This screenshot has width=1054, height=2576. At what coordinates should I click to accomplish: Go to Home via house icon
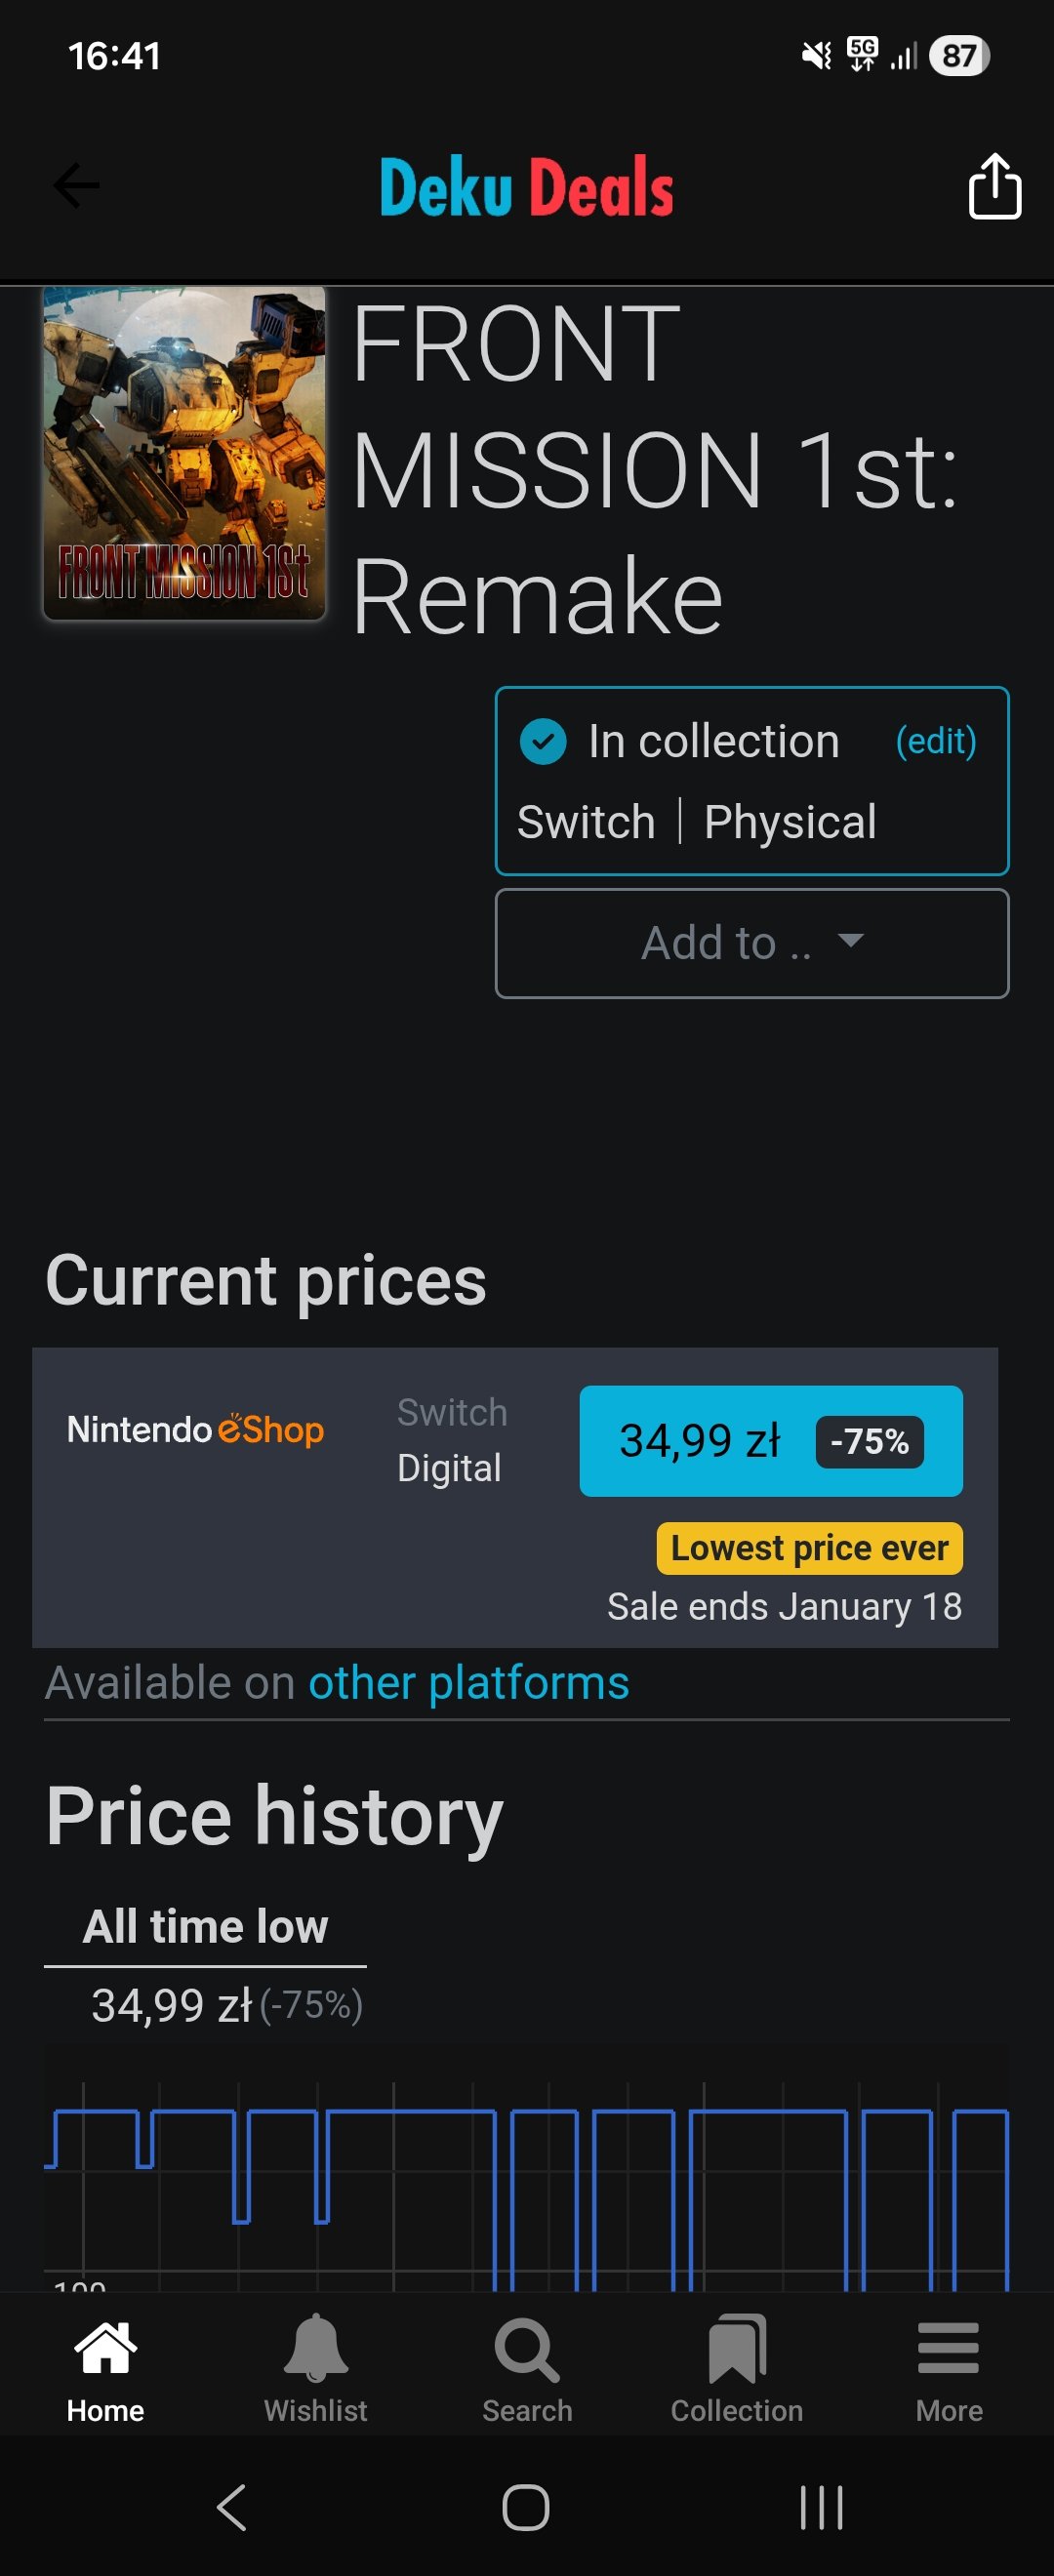coord(105,2367)
